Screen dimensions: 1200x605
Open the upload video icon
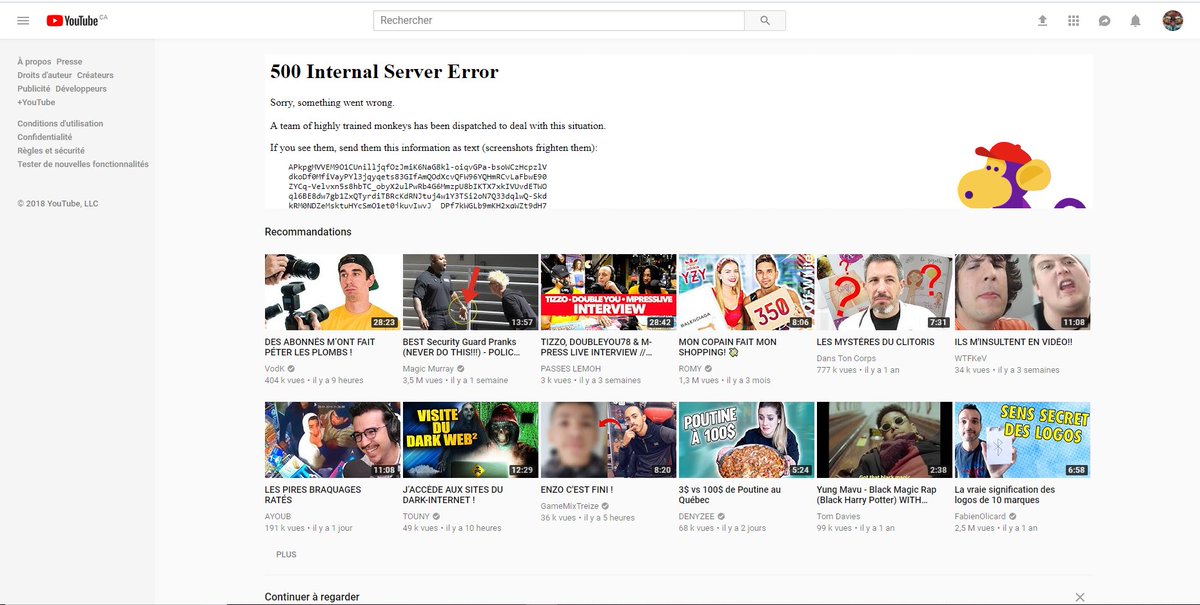point(1042,20)
